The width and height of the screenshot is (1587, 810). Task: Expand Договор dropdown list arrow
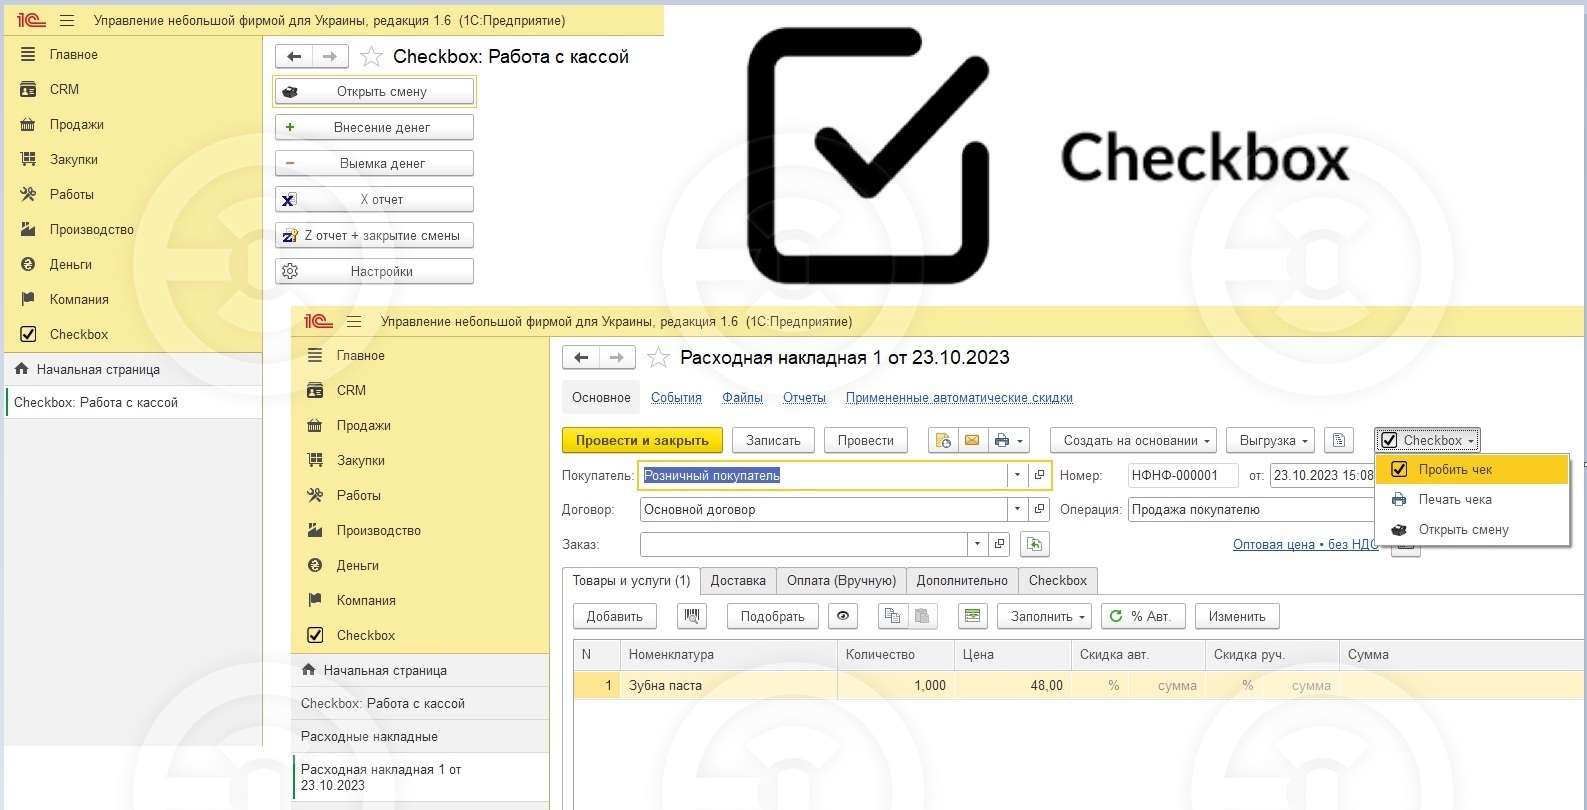[x=1017, y=509]
